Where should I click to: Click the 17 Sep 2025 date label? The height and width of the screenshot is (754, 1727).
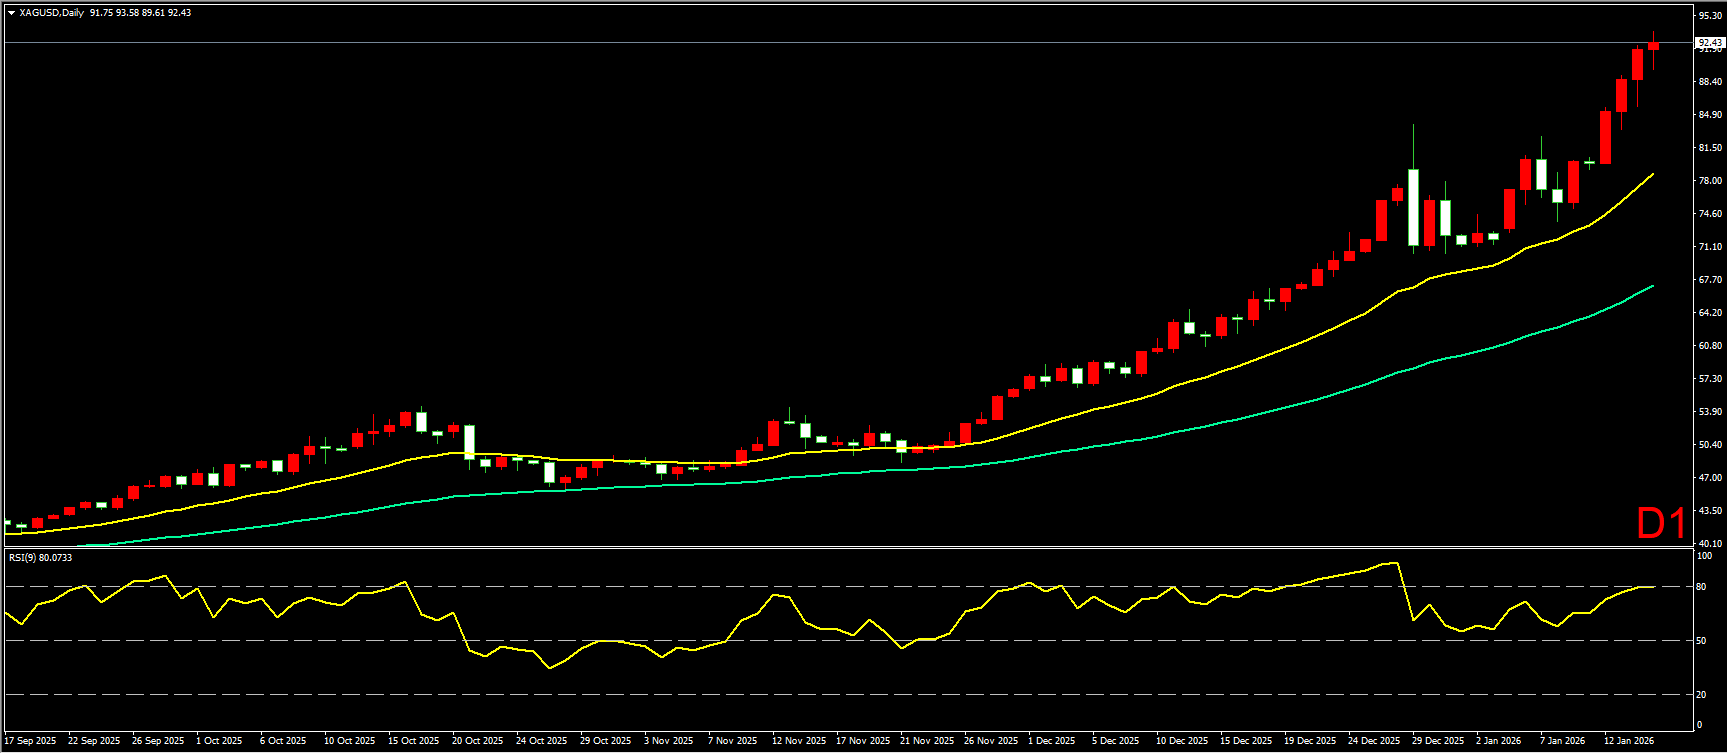tap(31, 741)
